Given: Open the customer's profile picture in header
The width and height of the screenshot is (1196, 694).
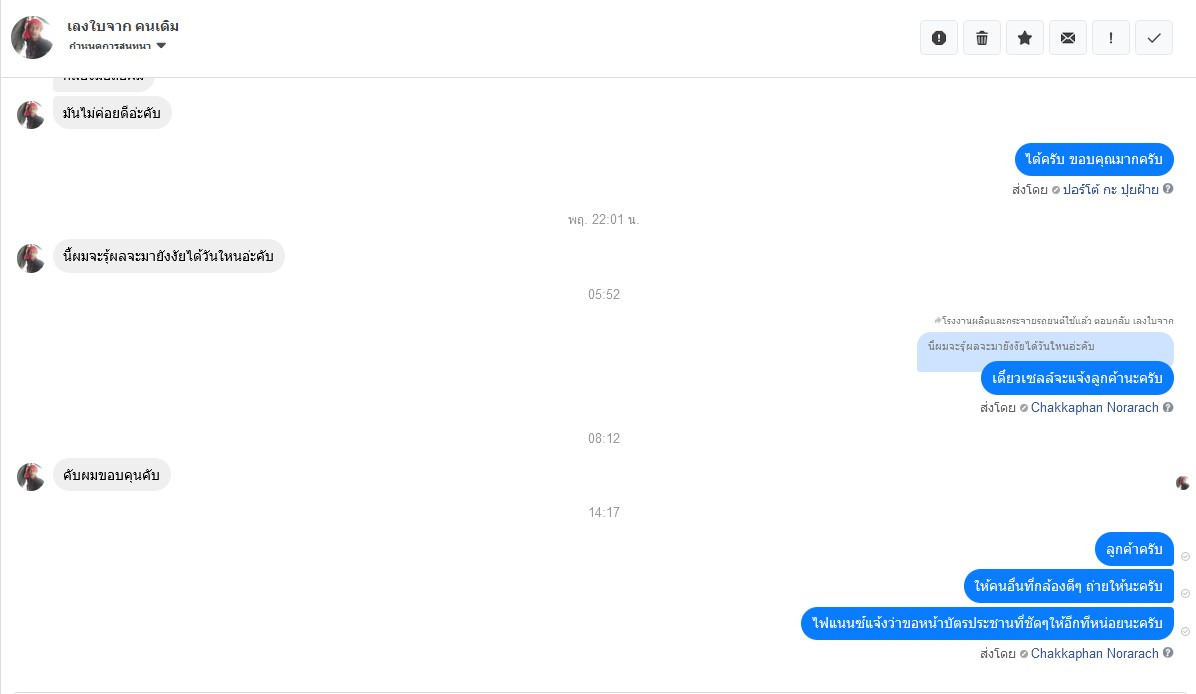Looking at the screenshot, I should coord(32,37).
